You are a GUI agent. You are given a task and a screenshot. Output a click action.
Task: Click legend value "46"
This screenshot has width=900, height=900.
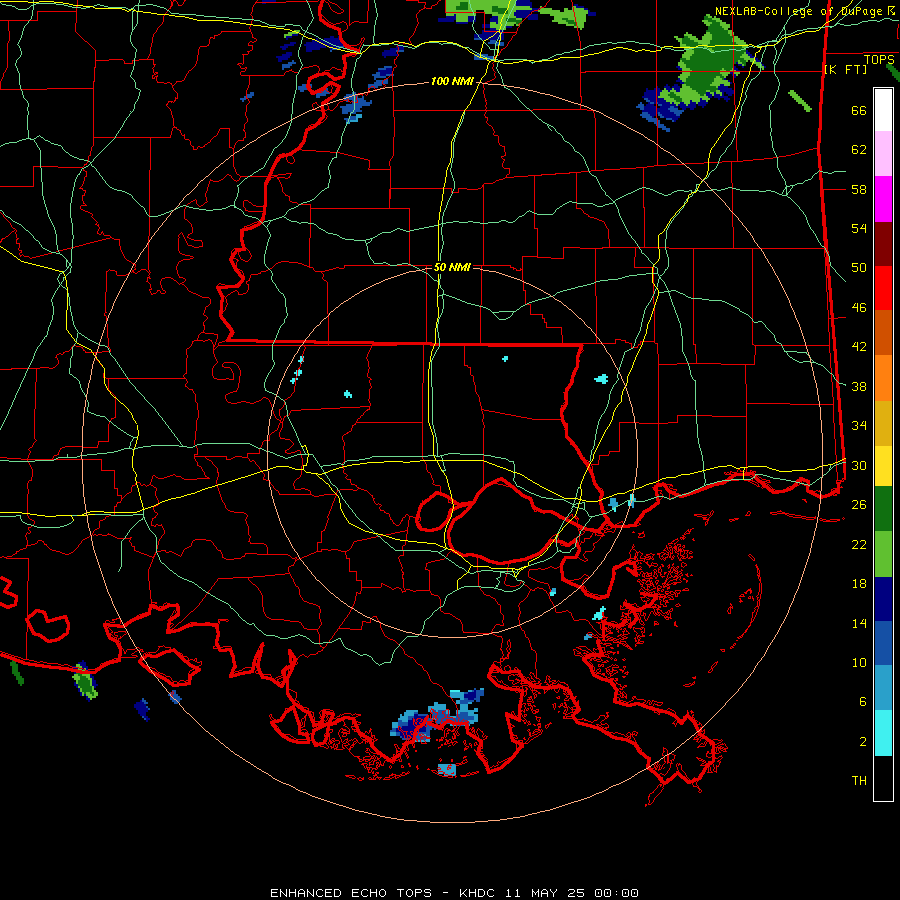coord(859,308)
